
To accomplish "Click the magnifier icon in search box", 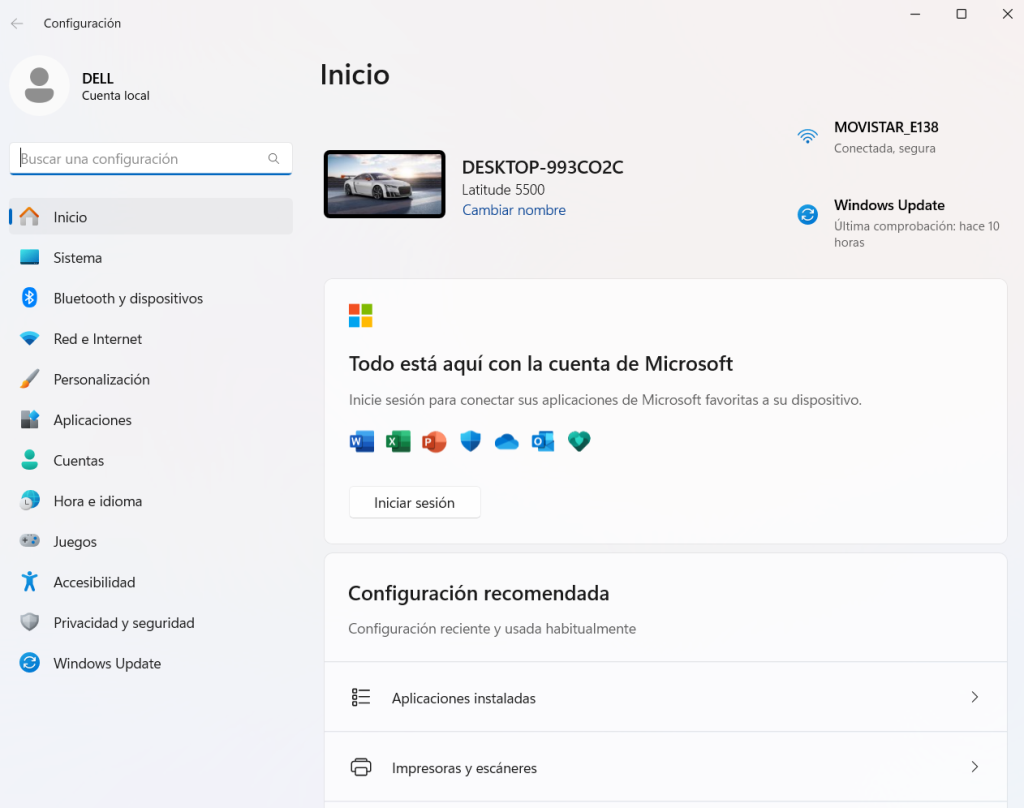I will tap(274, 159).
